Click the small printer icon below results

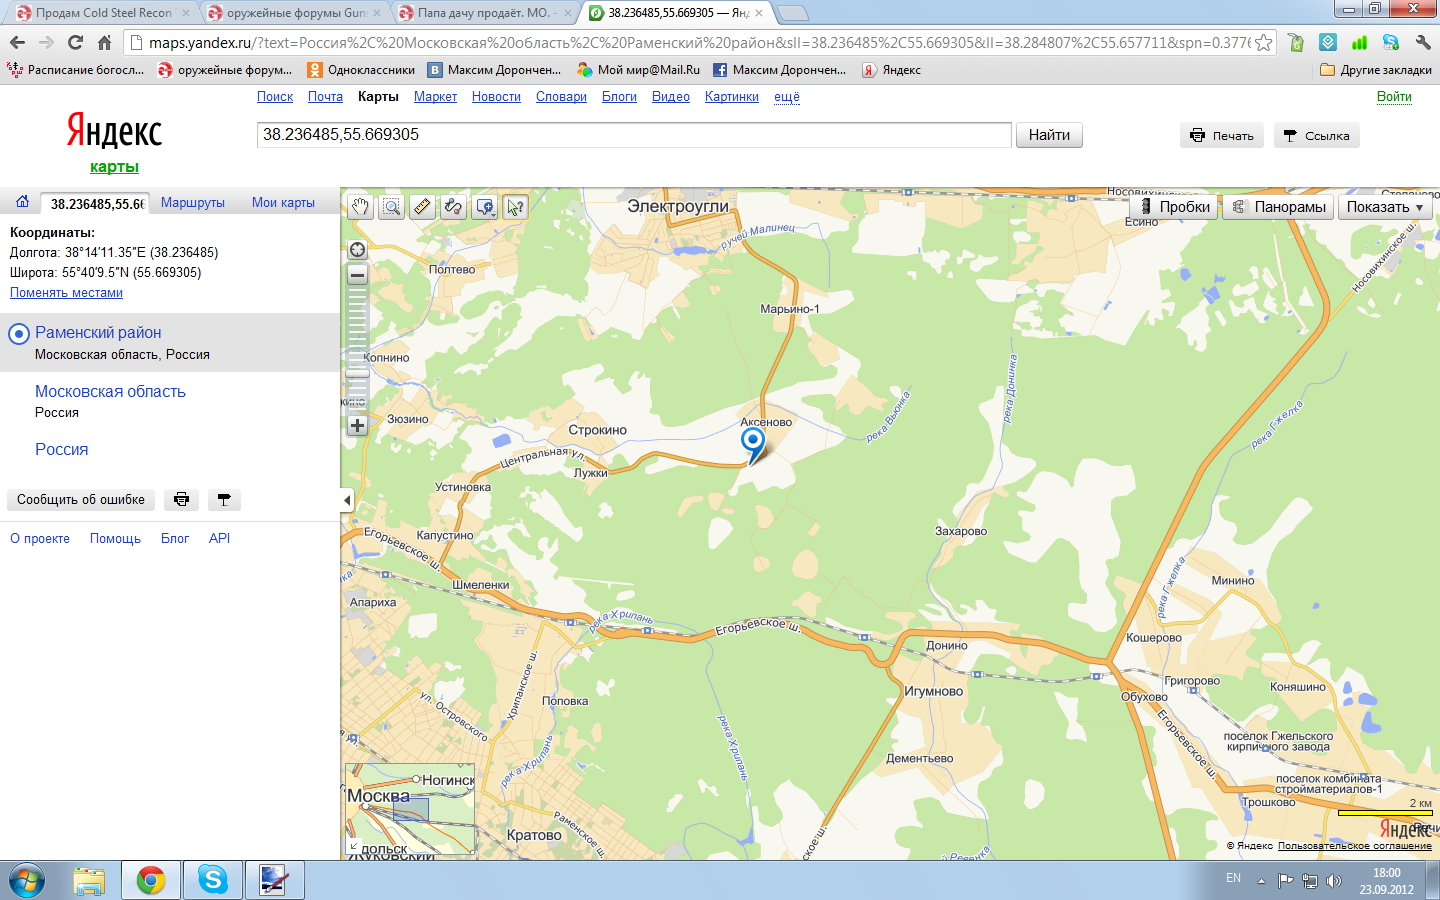(181, 499)
